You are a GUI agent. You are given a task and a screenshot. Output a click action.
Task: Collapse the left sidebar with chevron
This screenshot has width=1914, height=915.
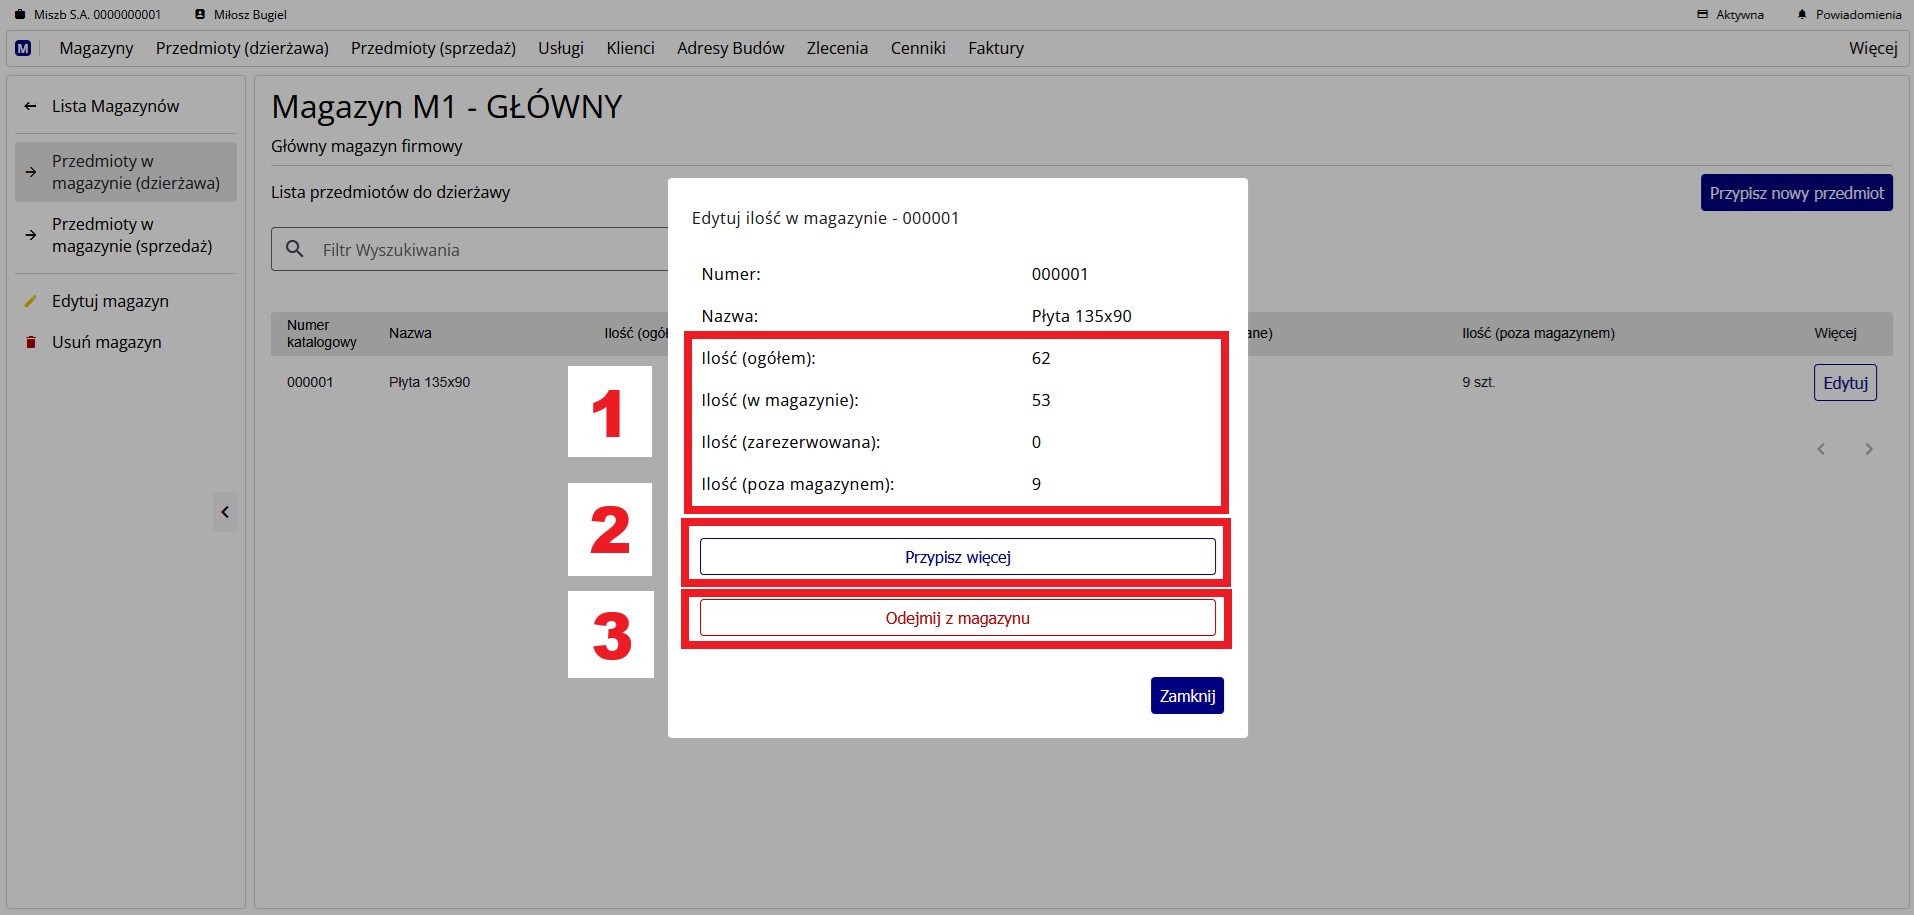(225, 512)
